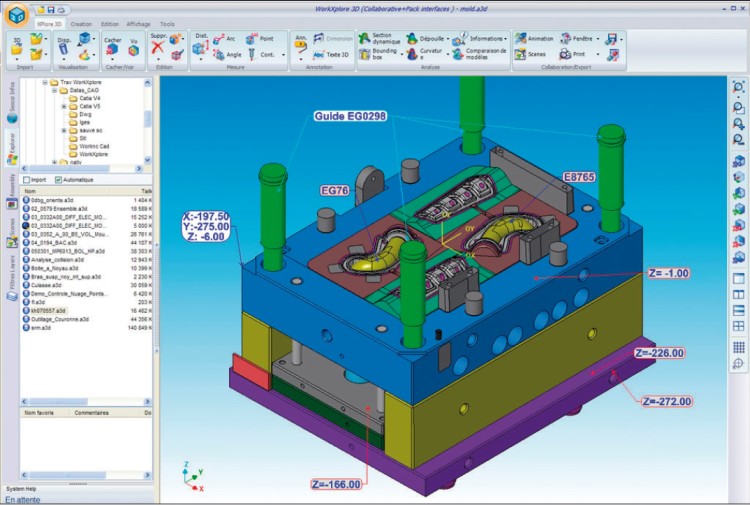
Task: Toggle the Import checkbox
Action: coord(26,180)
